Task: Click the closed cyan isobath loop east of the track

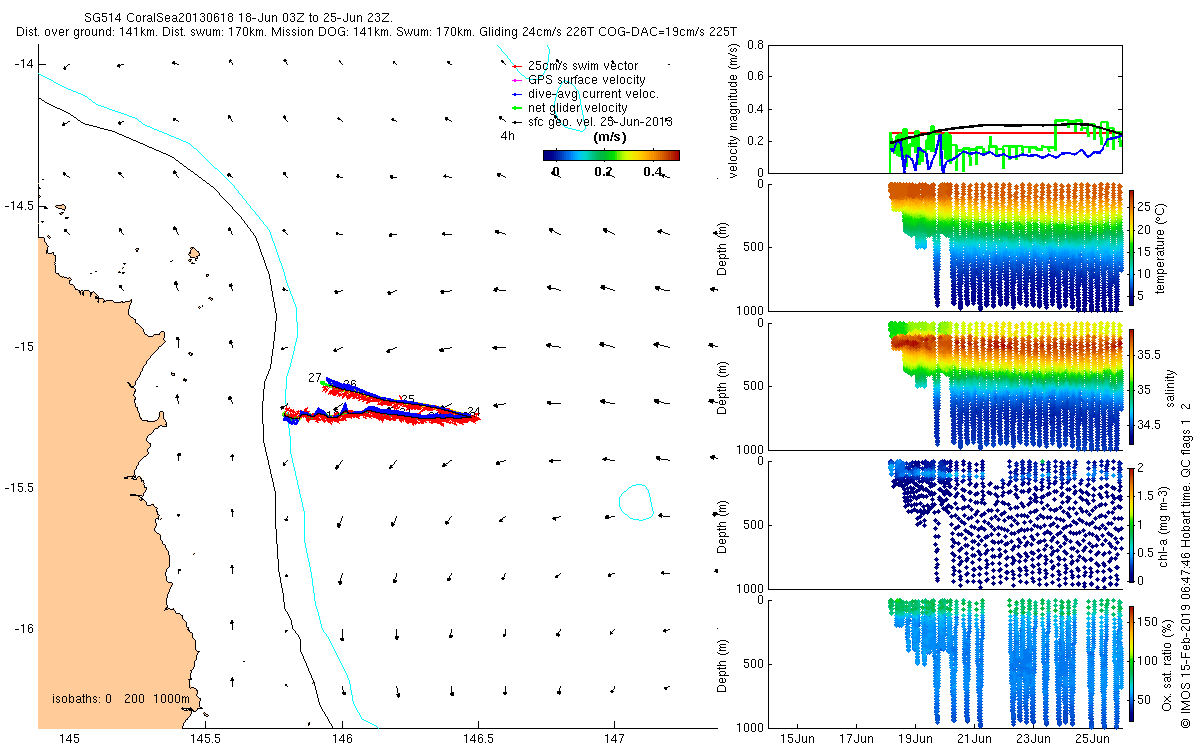Action: [636, 501]
